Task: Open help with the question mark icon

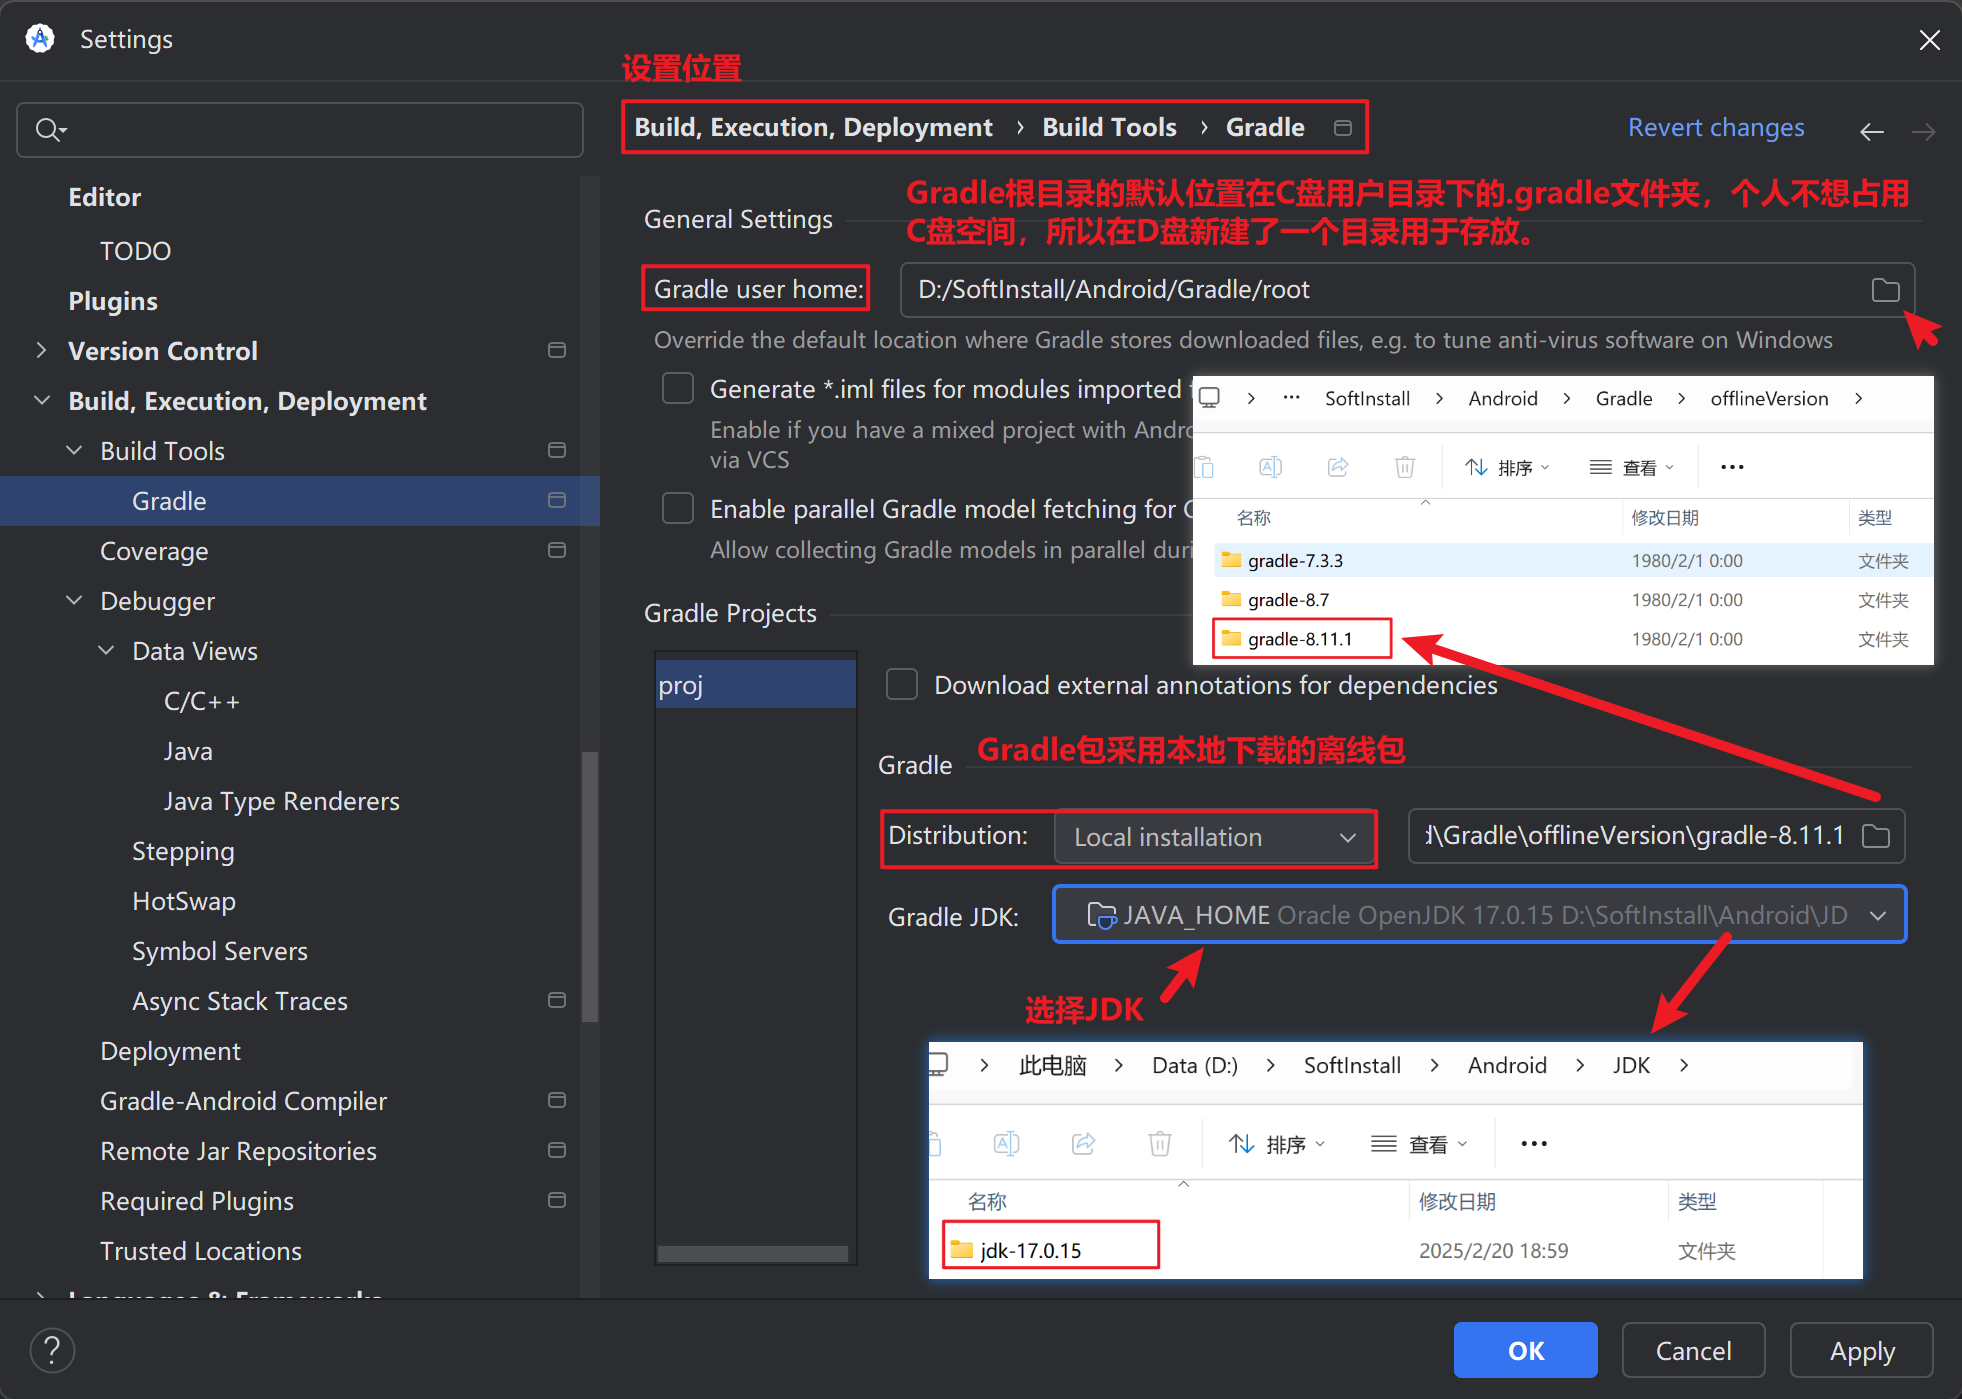Action: coord(52,1351)
